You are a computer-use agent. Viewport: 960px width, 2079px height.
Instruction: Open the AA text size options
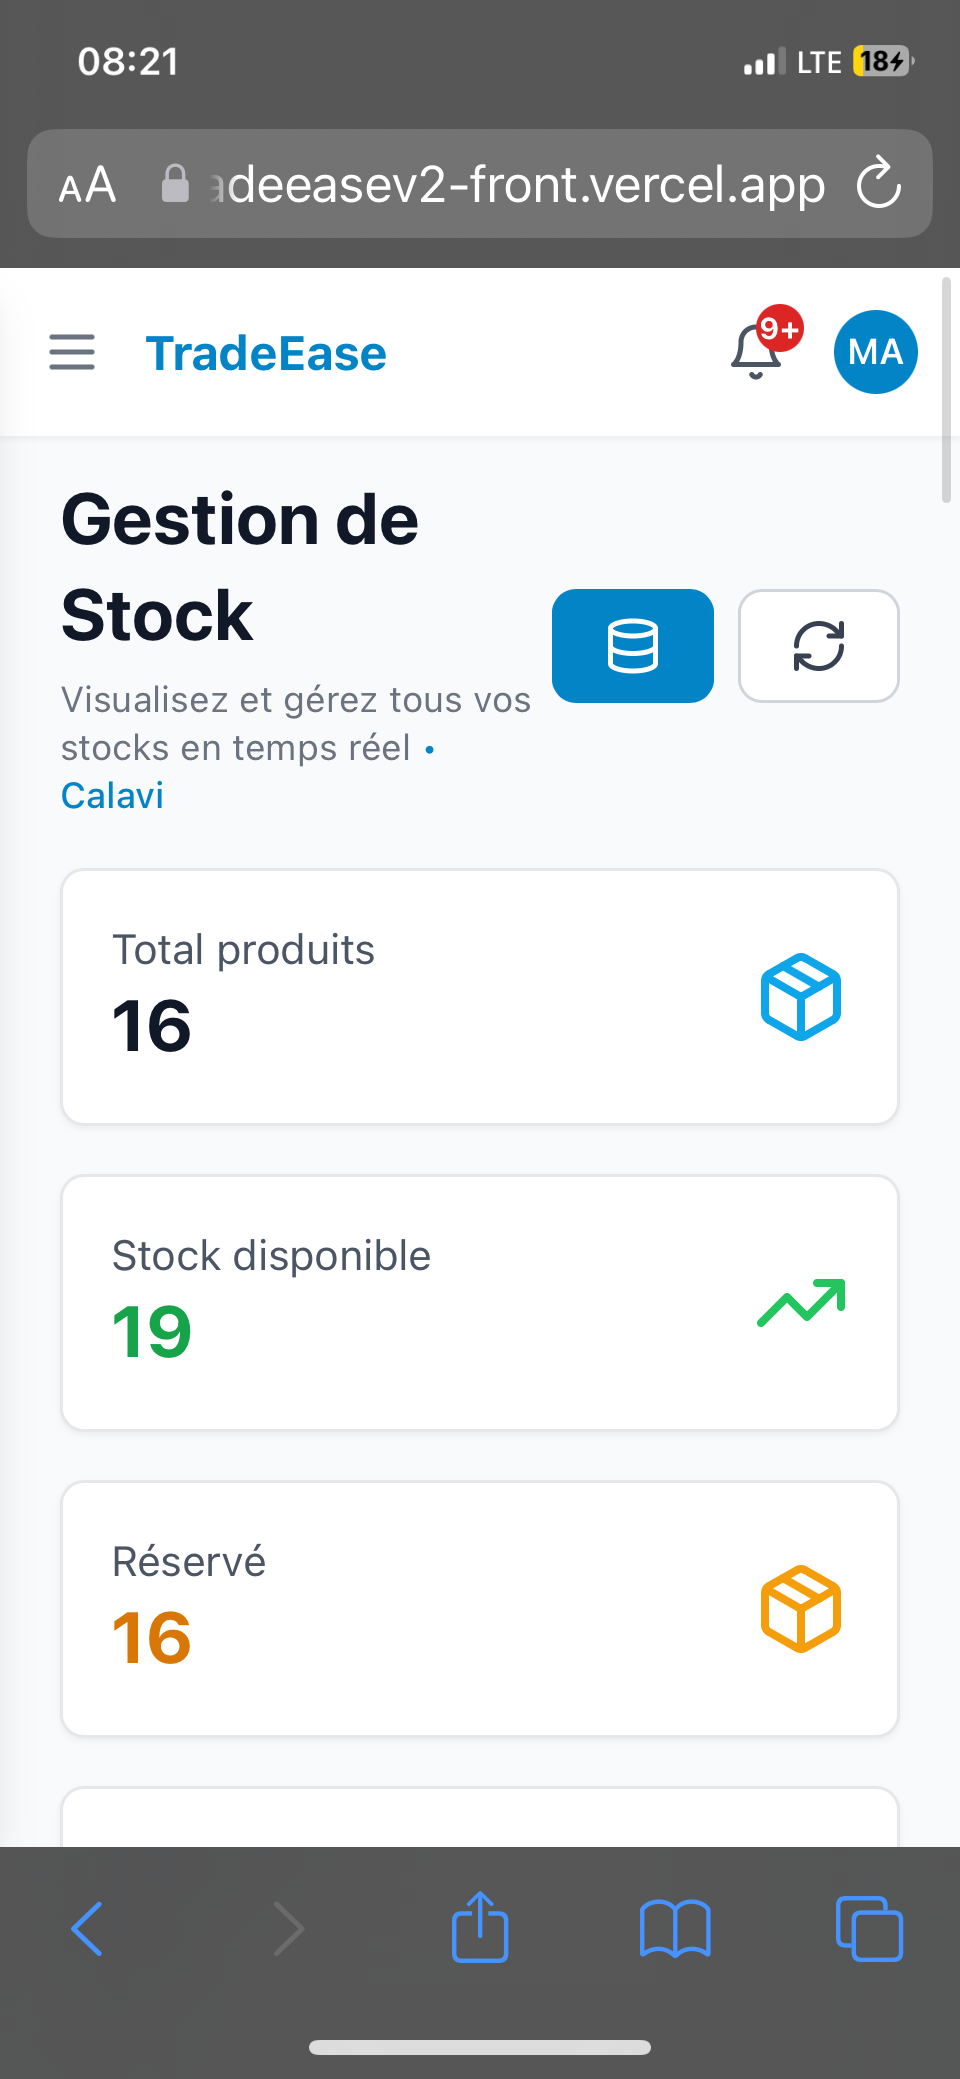[88, 185]
